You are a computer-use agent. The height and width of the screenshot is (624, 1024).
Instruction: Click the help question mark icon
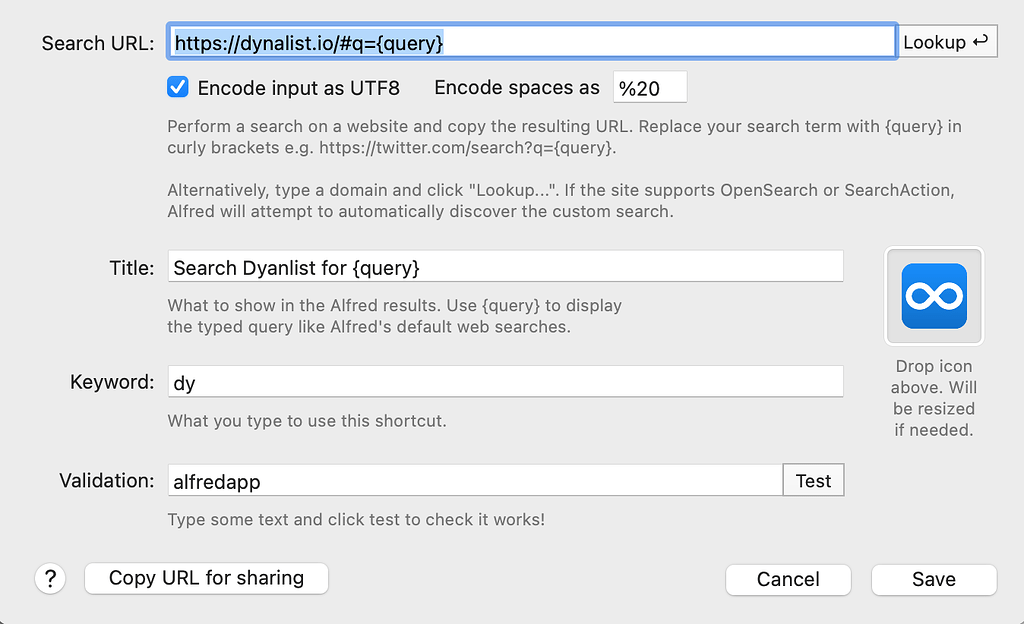coord(50,579)
